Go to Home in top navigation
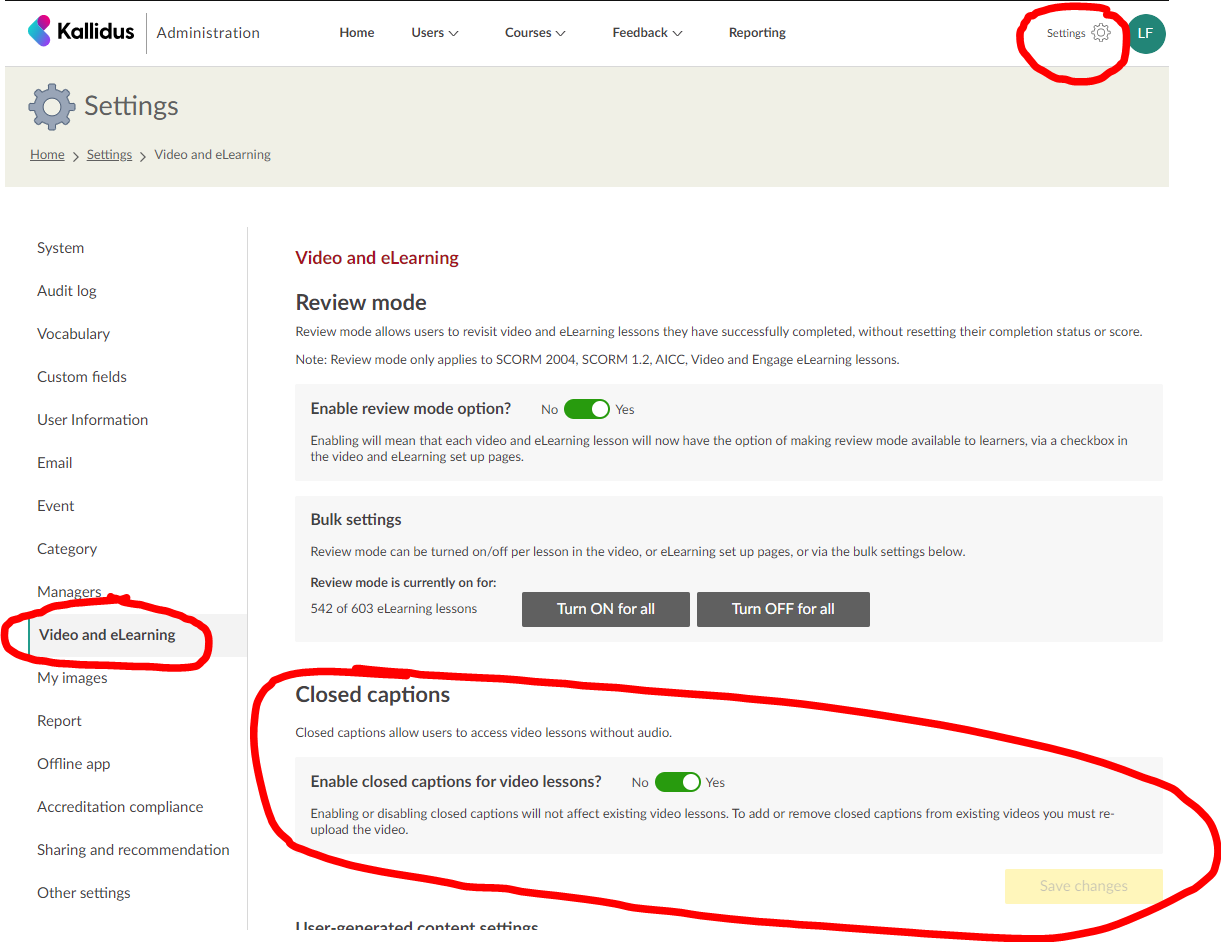This screenshot has height=942, width=1221. coord(357,33)
